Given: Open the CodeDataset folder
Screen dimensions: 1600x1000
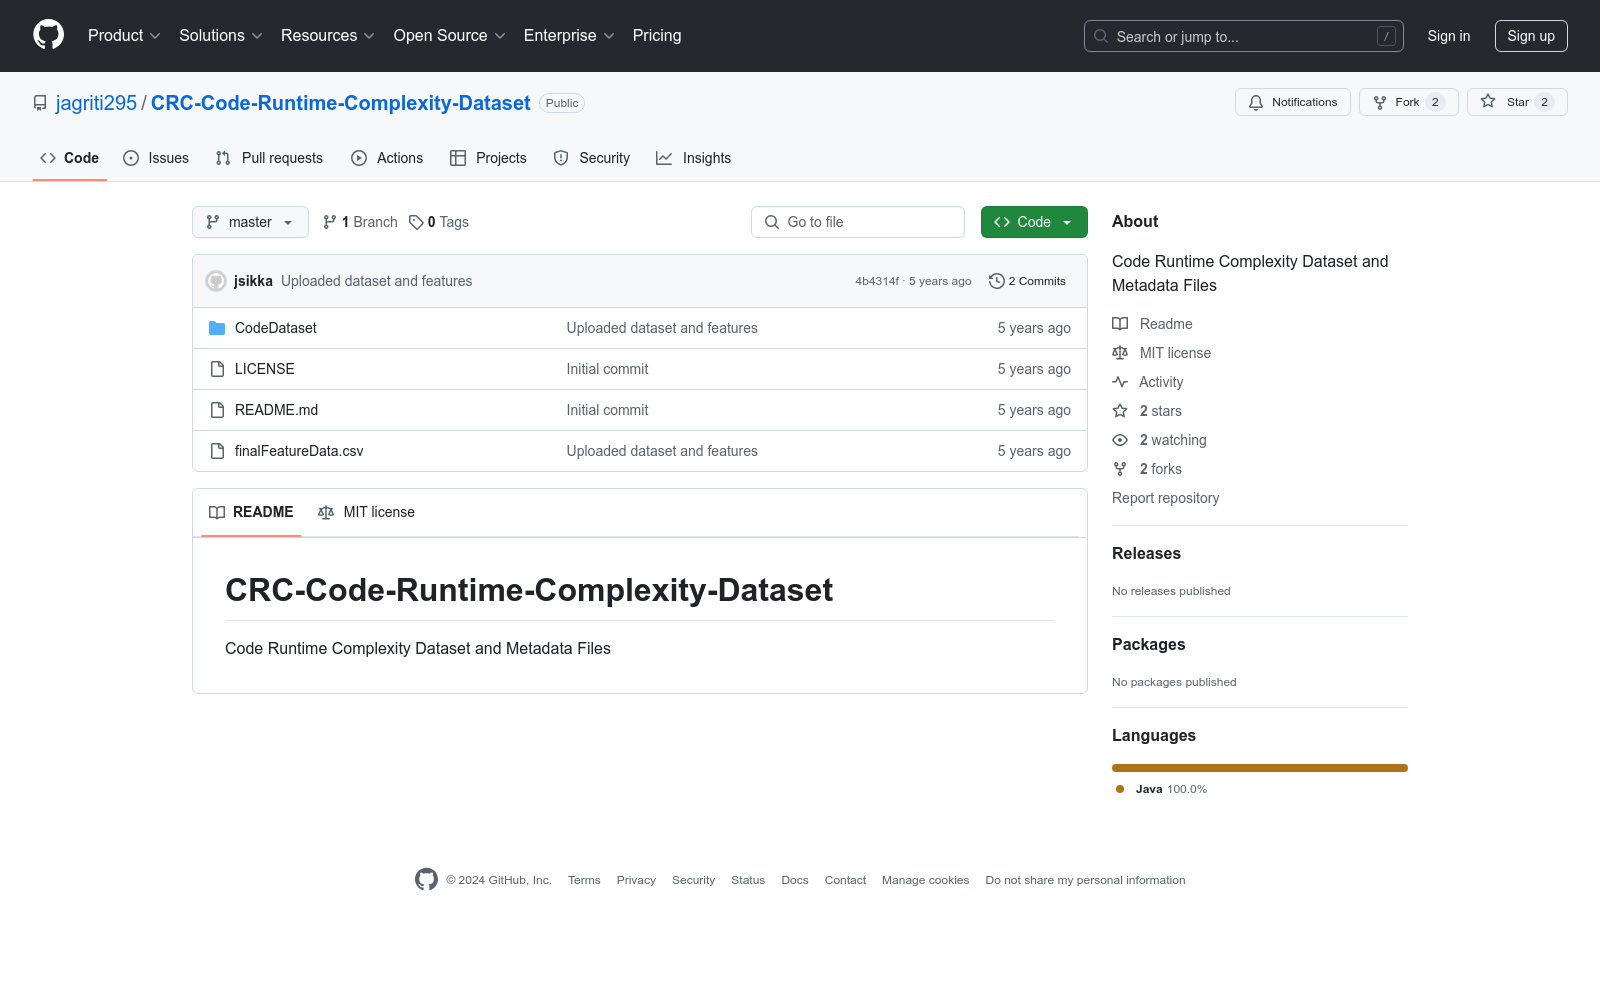Looking at the screenshot, I should point(276,328).
